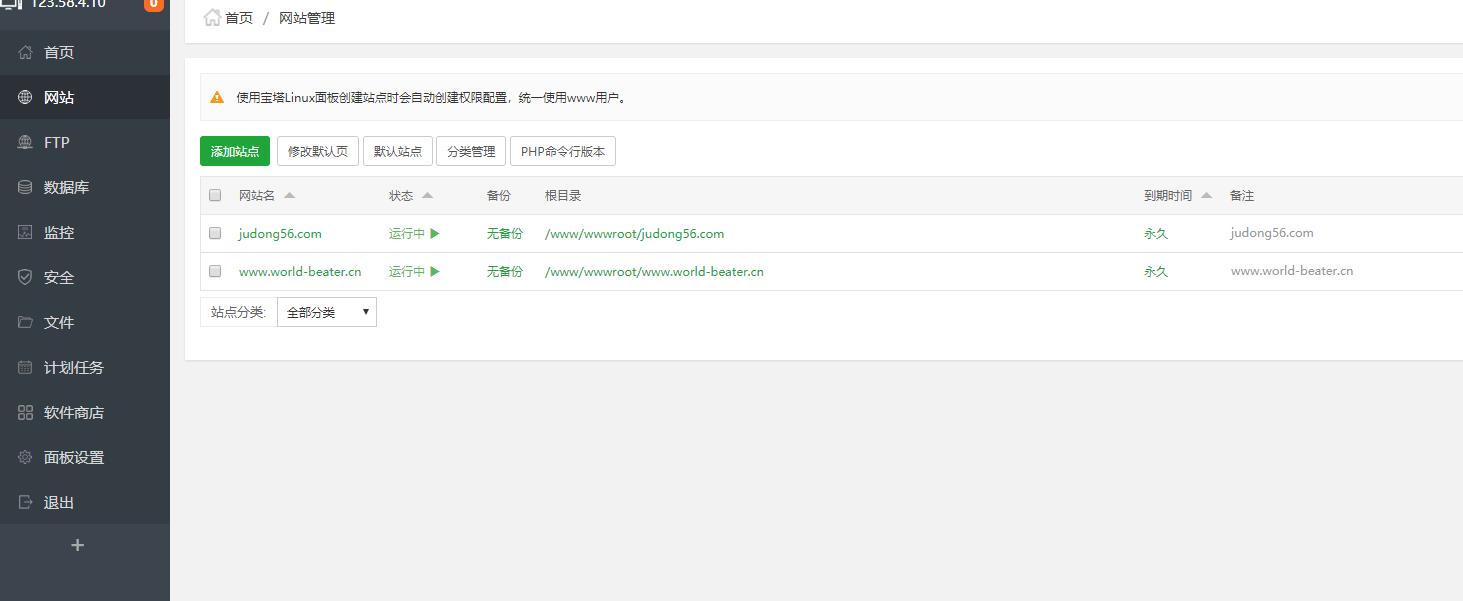Click the home icon in the sidebar

point(25,52)
